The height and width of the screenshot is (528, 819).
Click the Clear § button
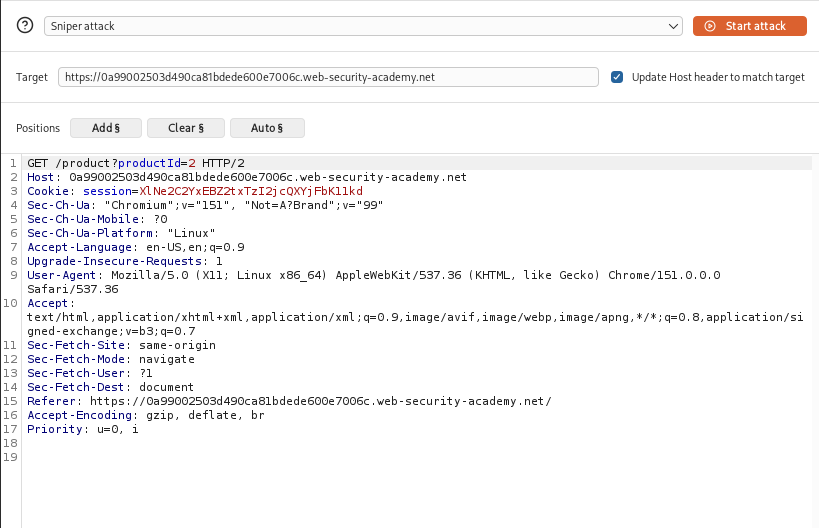pyautogui.click(x=186, y=128)
